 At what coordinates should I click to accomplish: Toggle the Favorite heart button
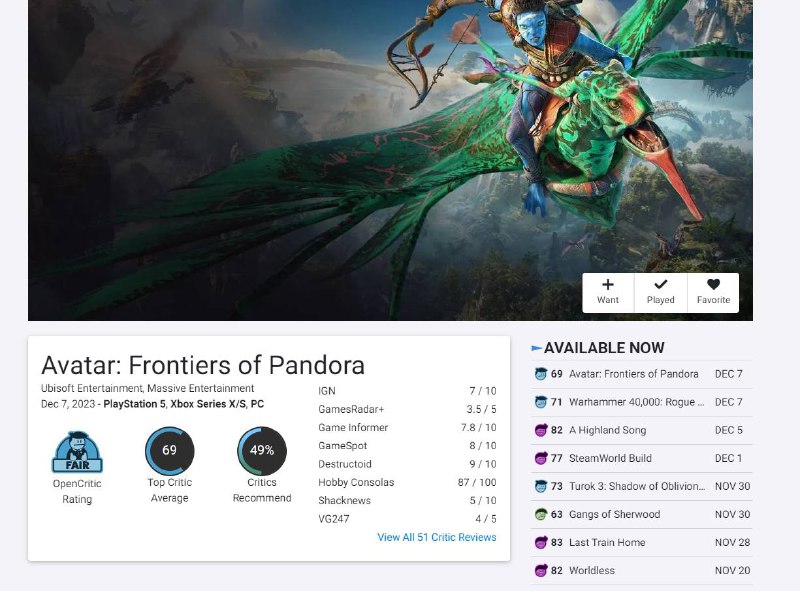click(713, 293)
